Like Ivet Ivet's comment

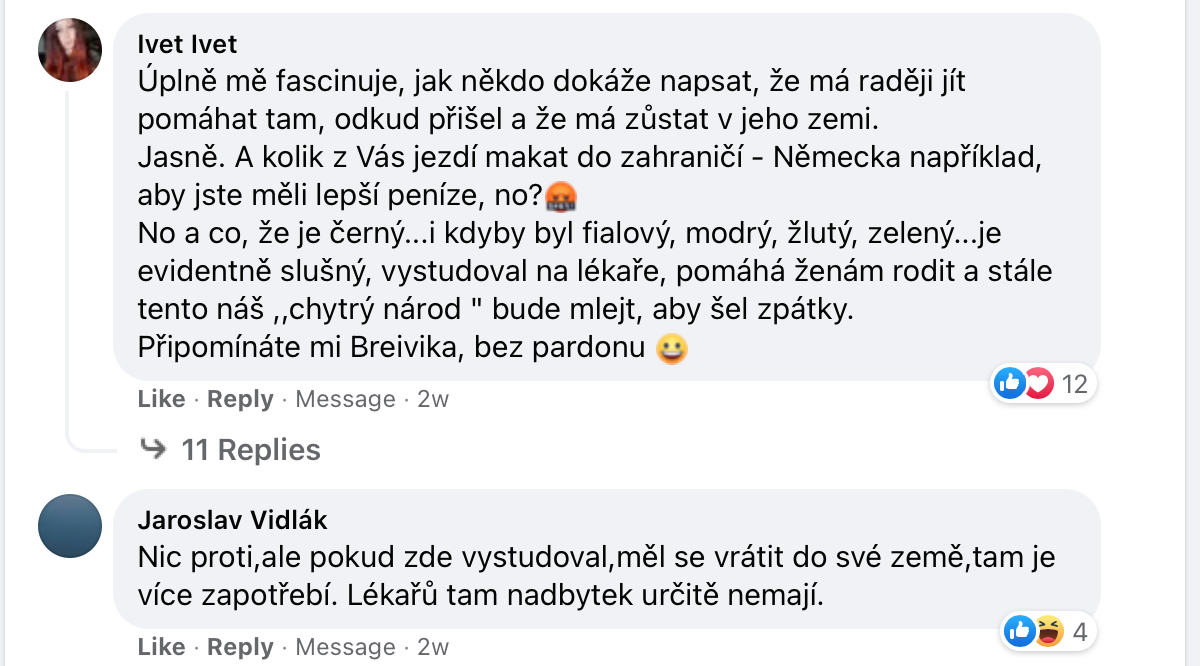161,399
